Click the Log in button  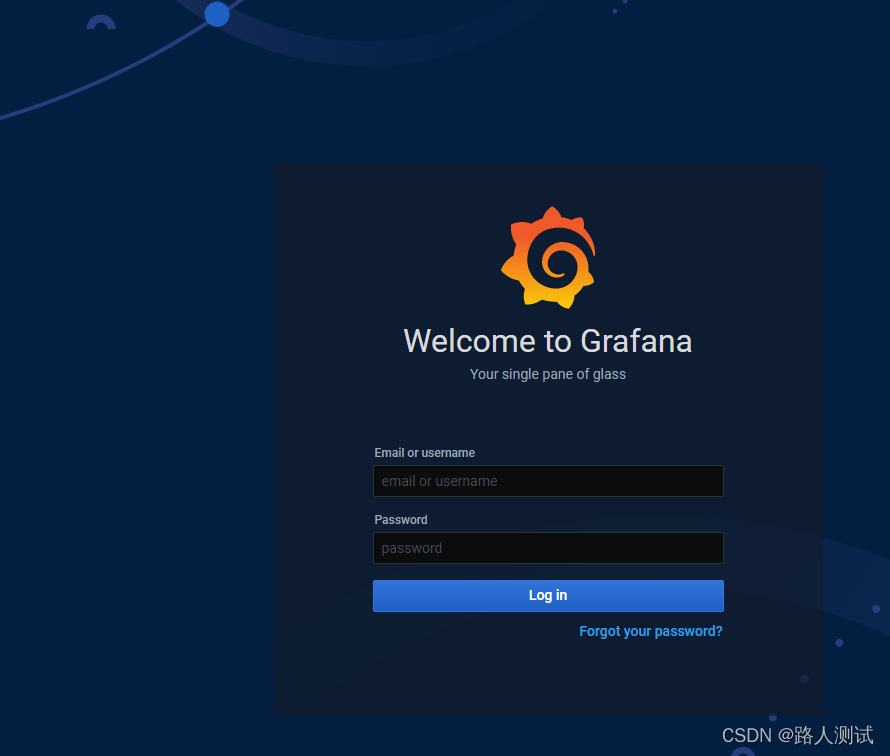pos(548,595)
